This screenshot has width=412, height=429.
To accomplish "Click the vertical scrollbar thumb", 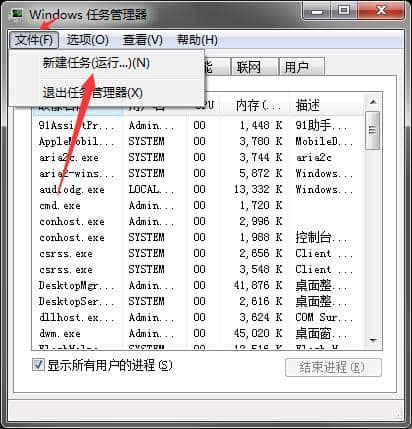I will [x=372, y=130].
